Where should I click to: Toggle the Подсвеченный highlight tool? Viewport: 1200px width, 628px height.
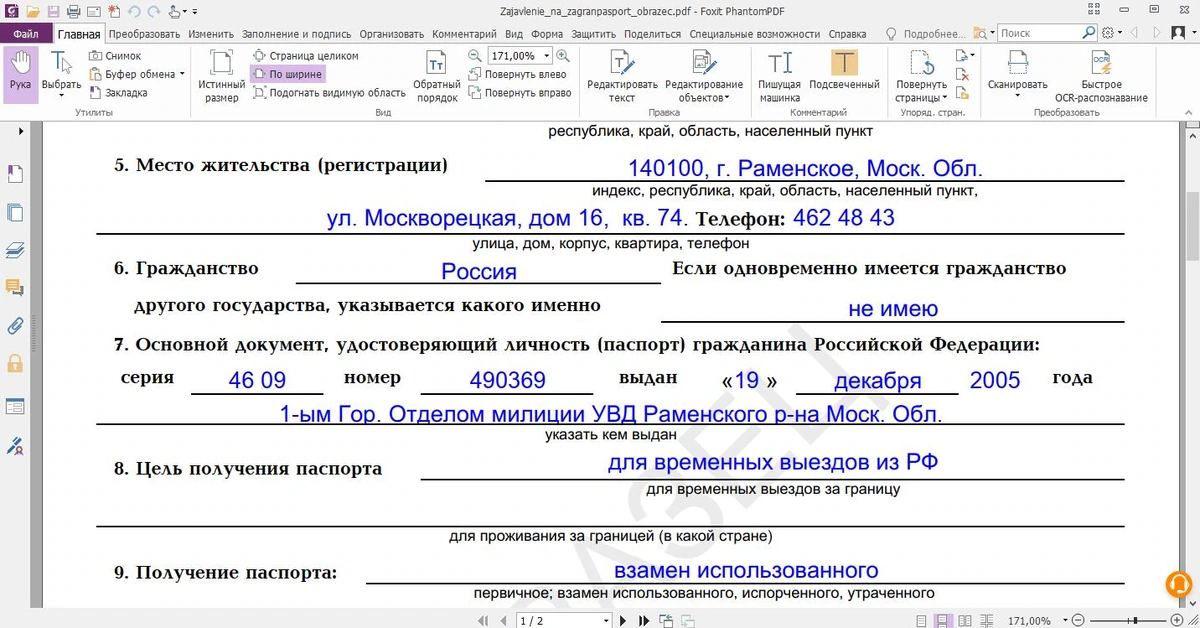click(x=844, y=70)
